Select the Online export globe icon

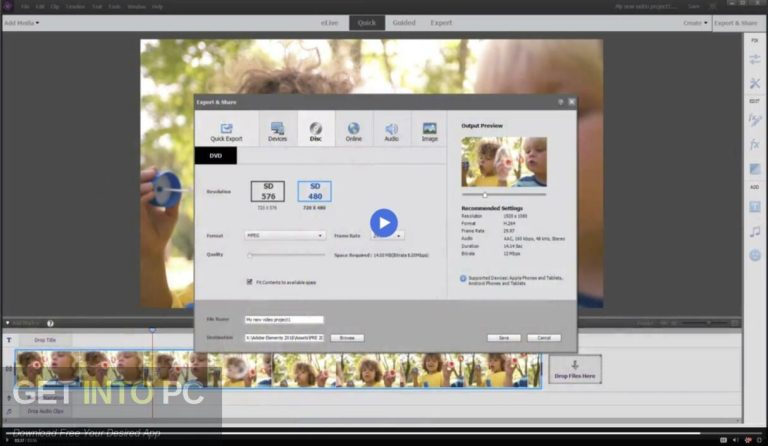353,128
